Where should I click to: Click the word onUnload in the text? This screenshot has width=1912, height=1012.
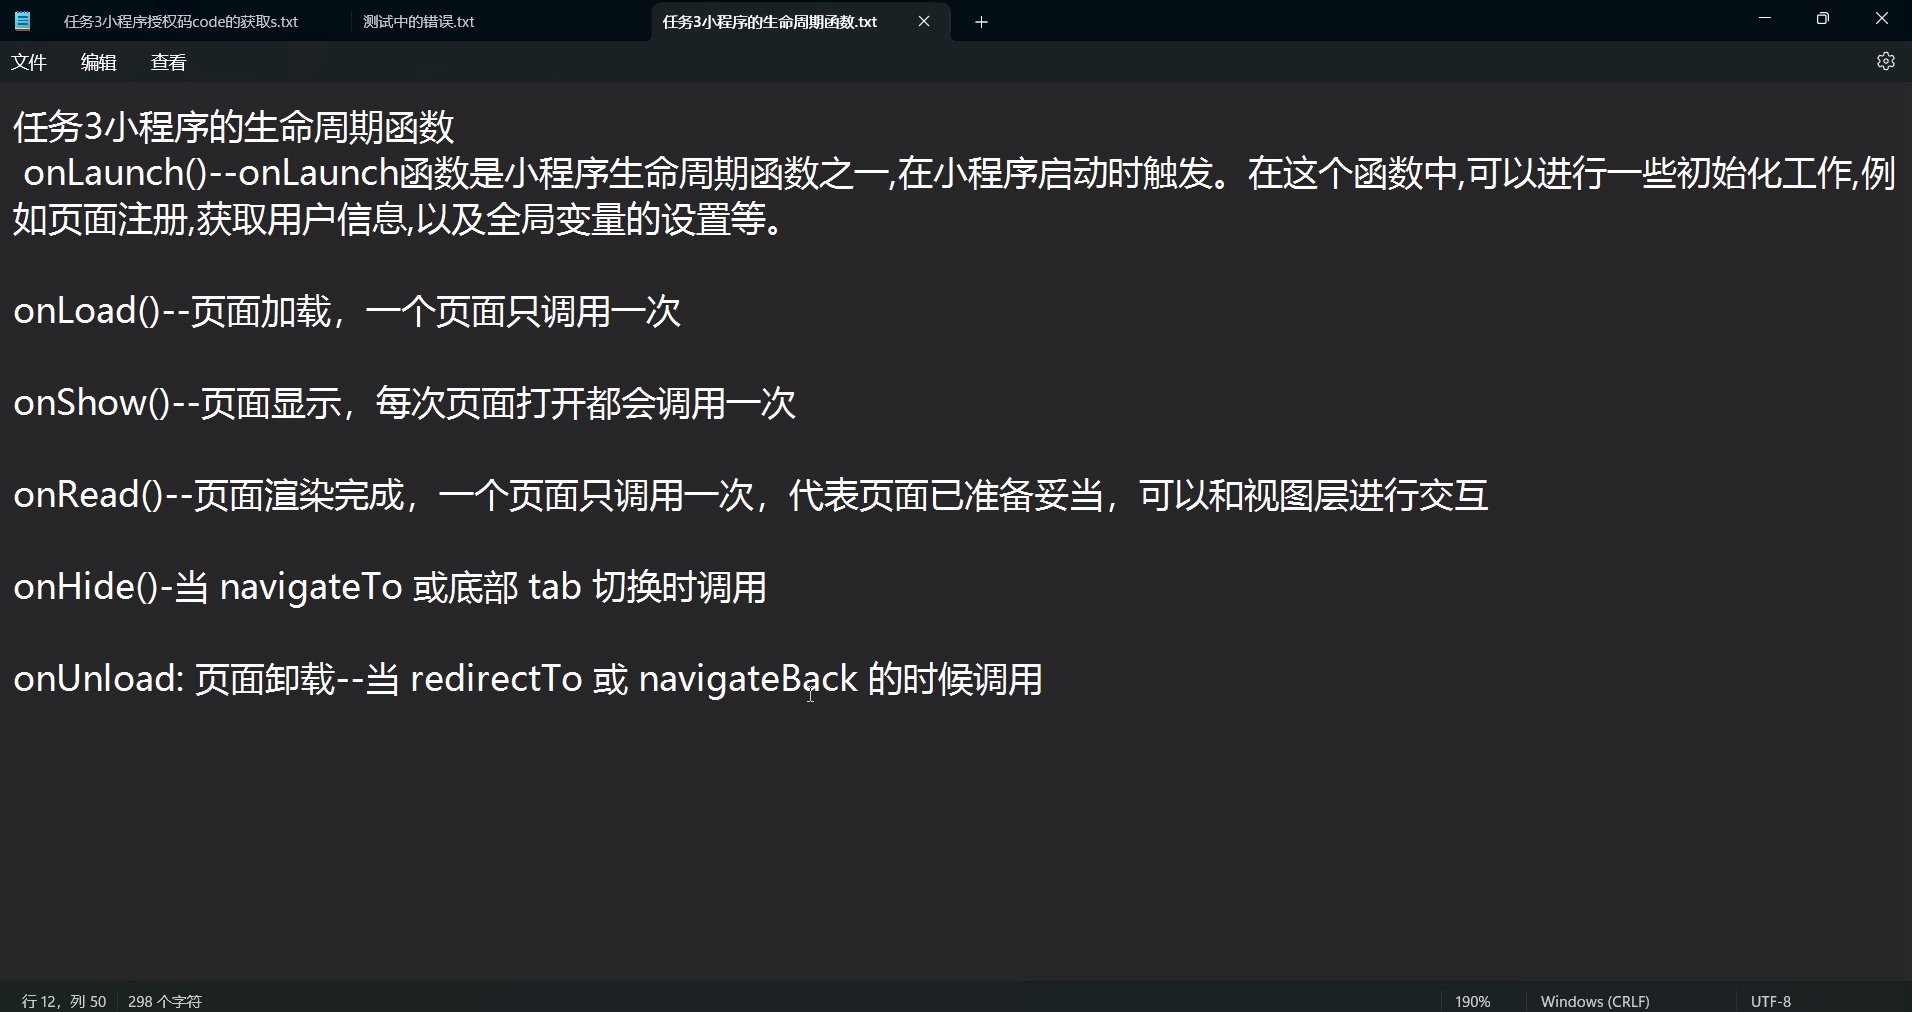95,679
